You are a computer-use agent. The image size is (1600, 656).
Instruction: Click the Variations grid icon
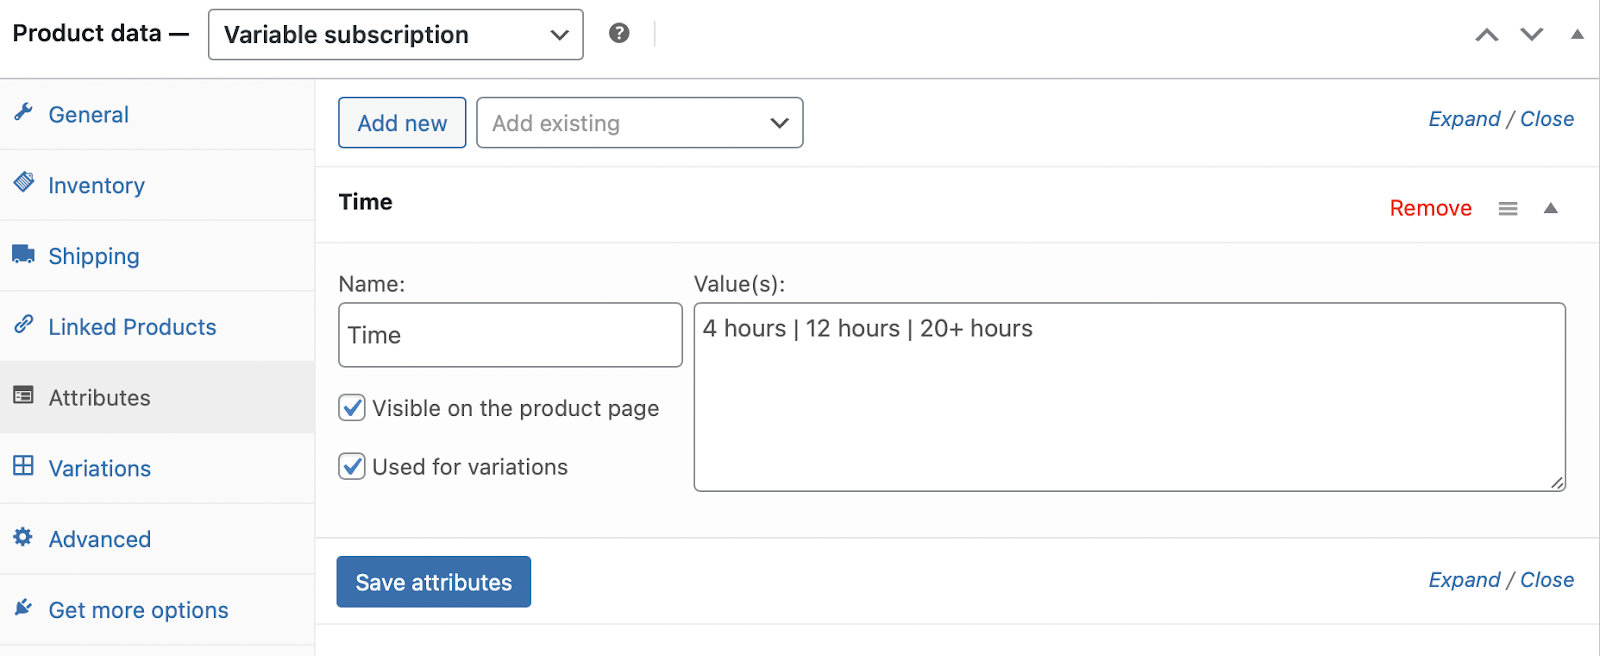tap(24, 466)
